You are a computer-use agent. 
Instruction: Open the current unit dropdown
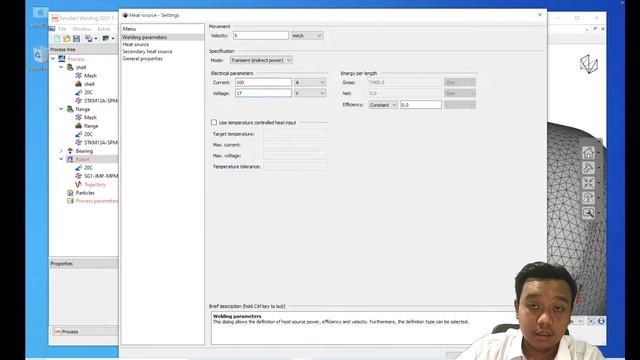coord(310,82)
